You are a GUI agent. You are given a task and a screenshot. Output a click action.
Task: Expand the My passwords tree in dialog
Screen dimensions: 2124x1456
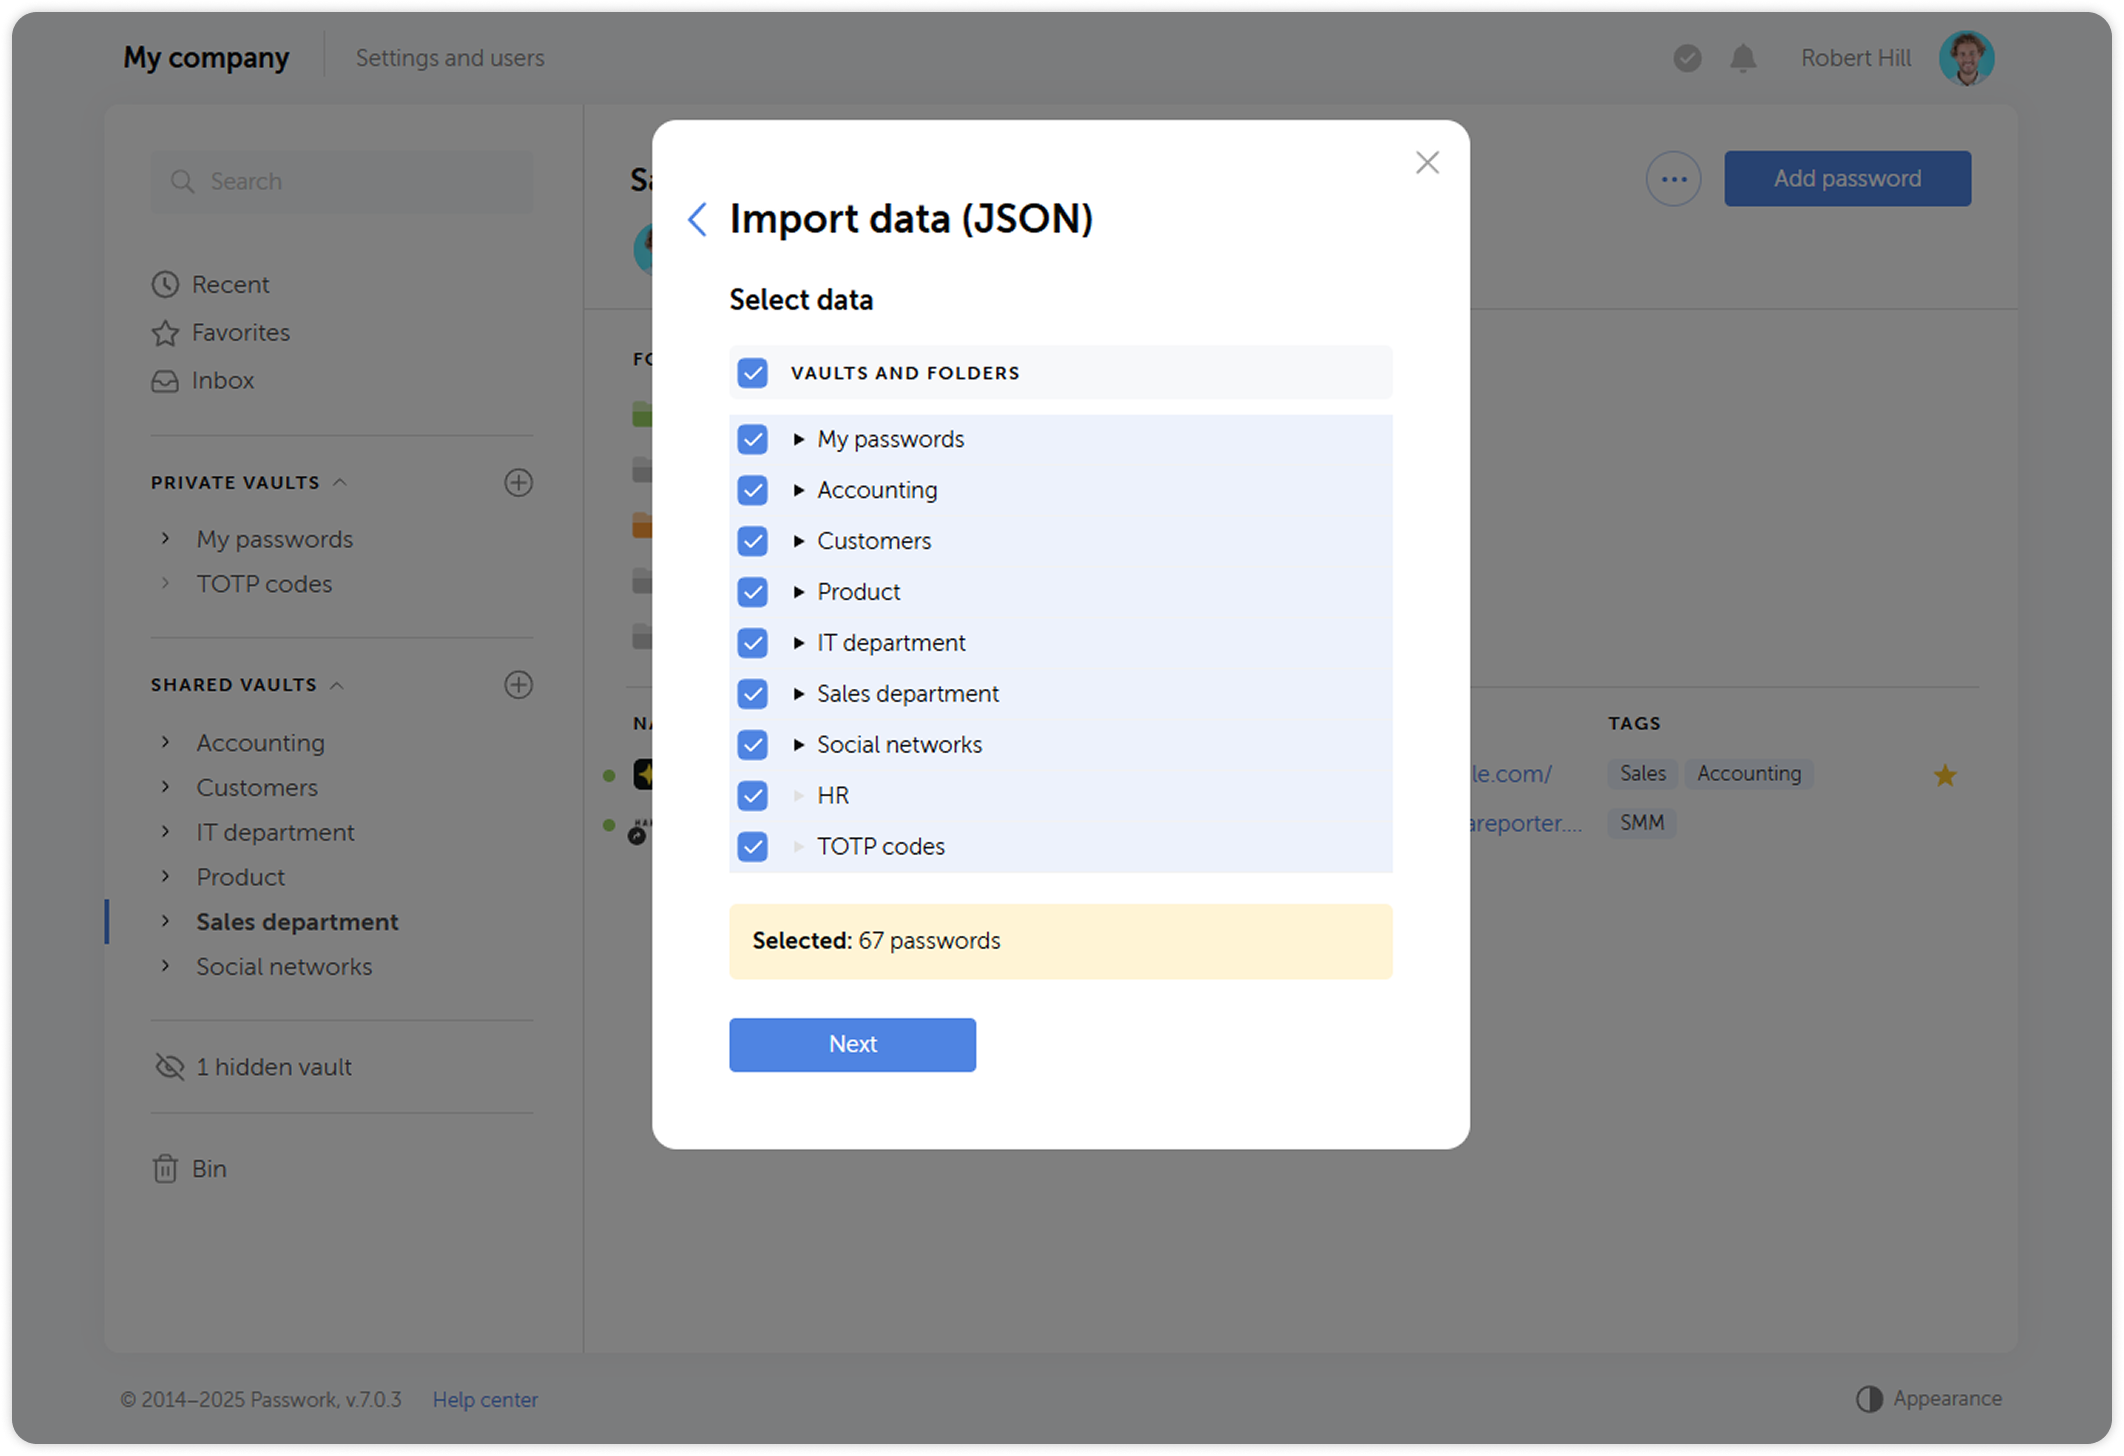[799, 438]
